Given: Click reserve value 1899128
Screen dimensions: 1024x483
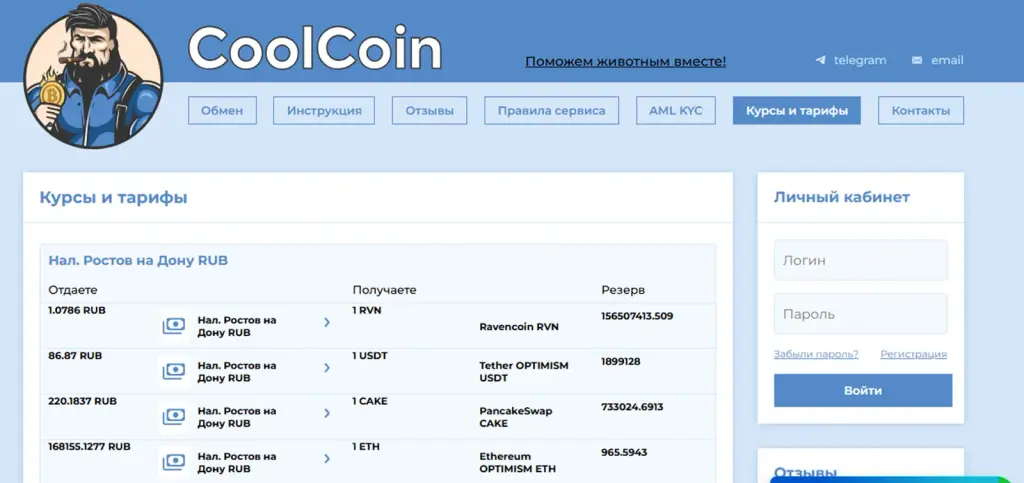Looking at the screenshot, I should 620,361.
